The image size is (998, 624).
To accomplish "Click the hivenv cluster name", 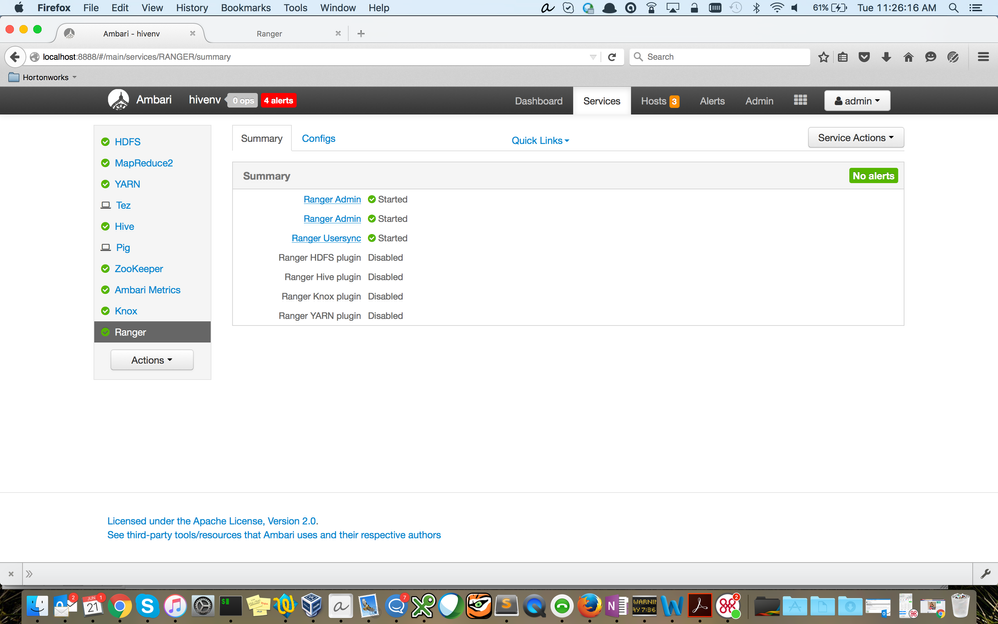I will (x=204, y=100).
